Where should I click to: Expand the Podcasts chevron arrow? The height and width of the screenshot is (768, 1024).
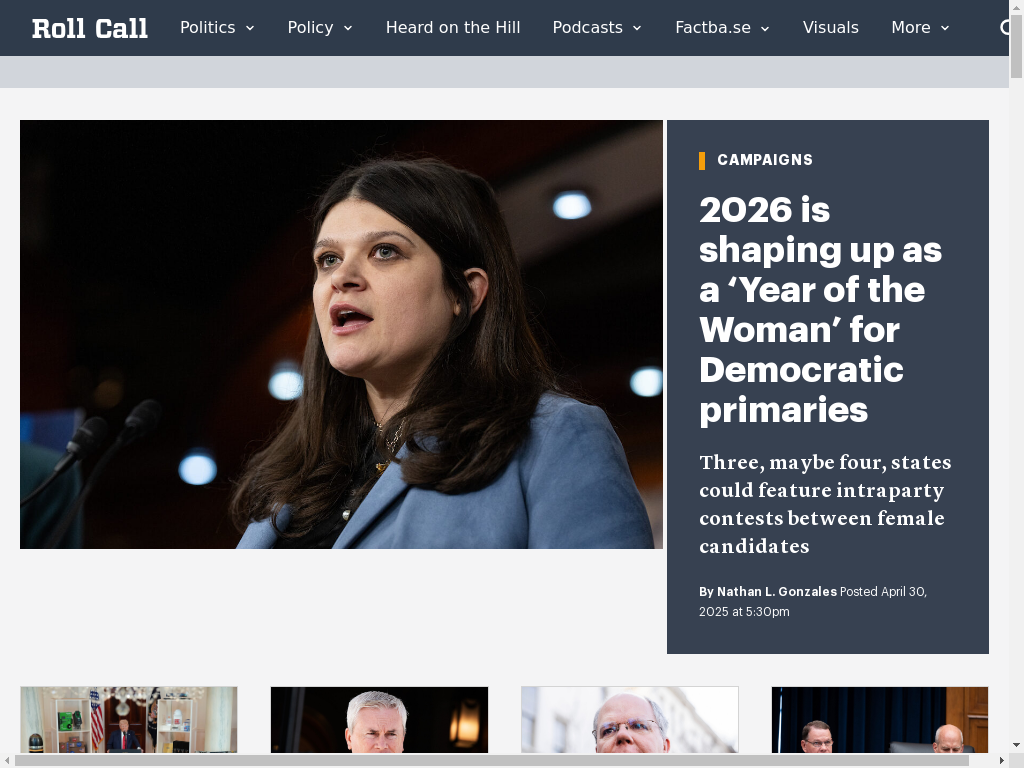pos(637,28)
